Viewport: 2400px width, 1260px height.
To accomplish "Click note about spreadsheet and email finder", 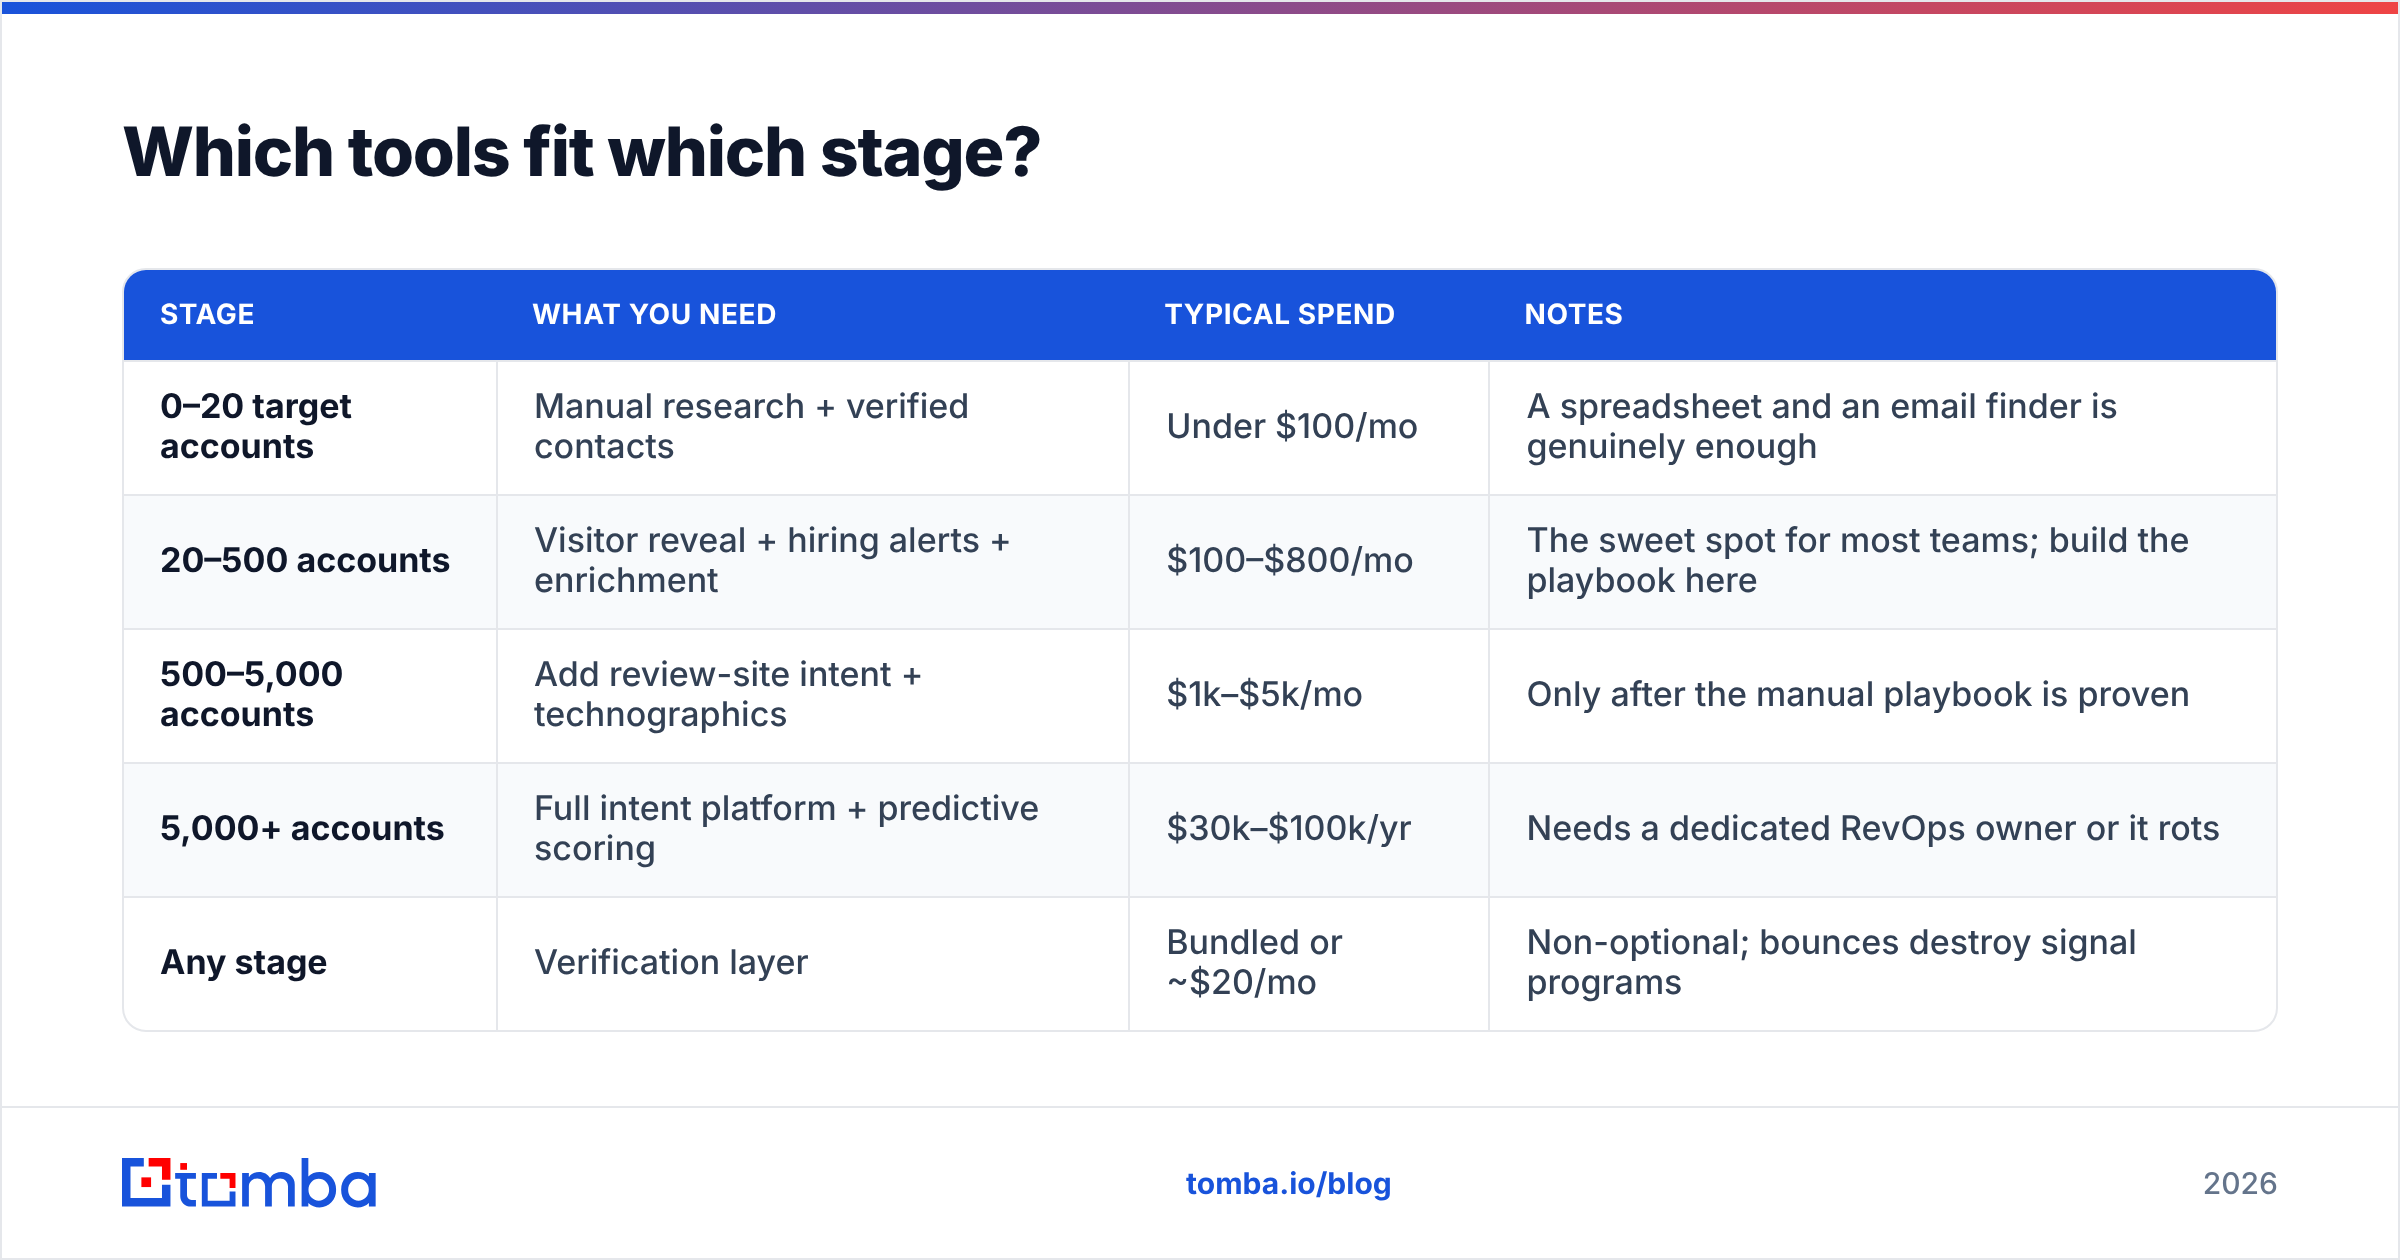I will [1883, 427].
